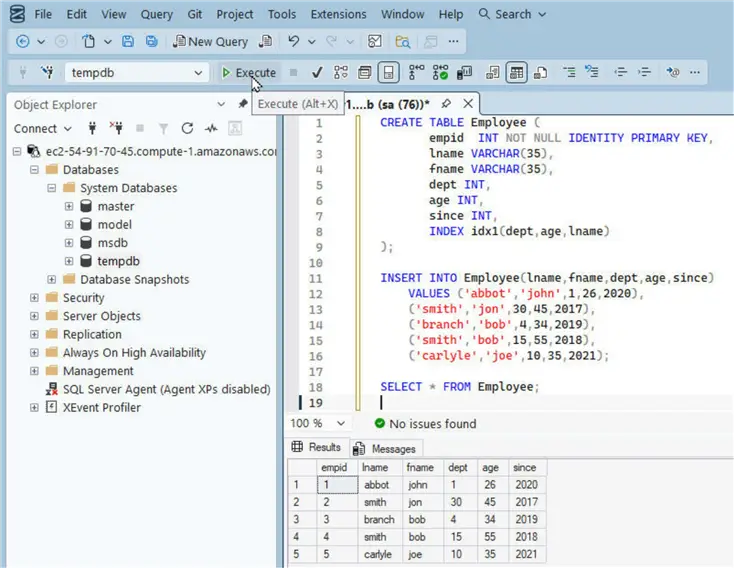This screenshot has height=568, width=734.
Task: Click the single-floppy Save icon
Action: [128, 42]
